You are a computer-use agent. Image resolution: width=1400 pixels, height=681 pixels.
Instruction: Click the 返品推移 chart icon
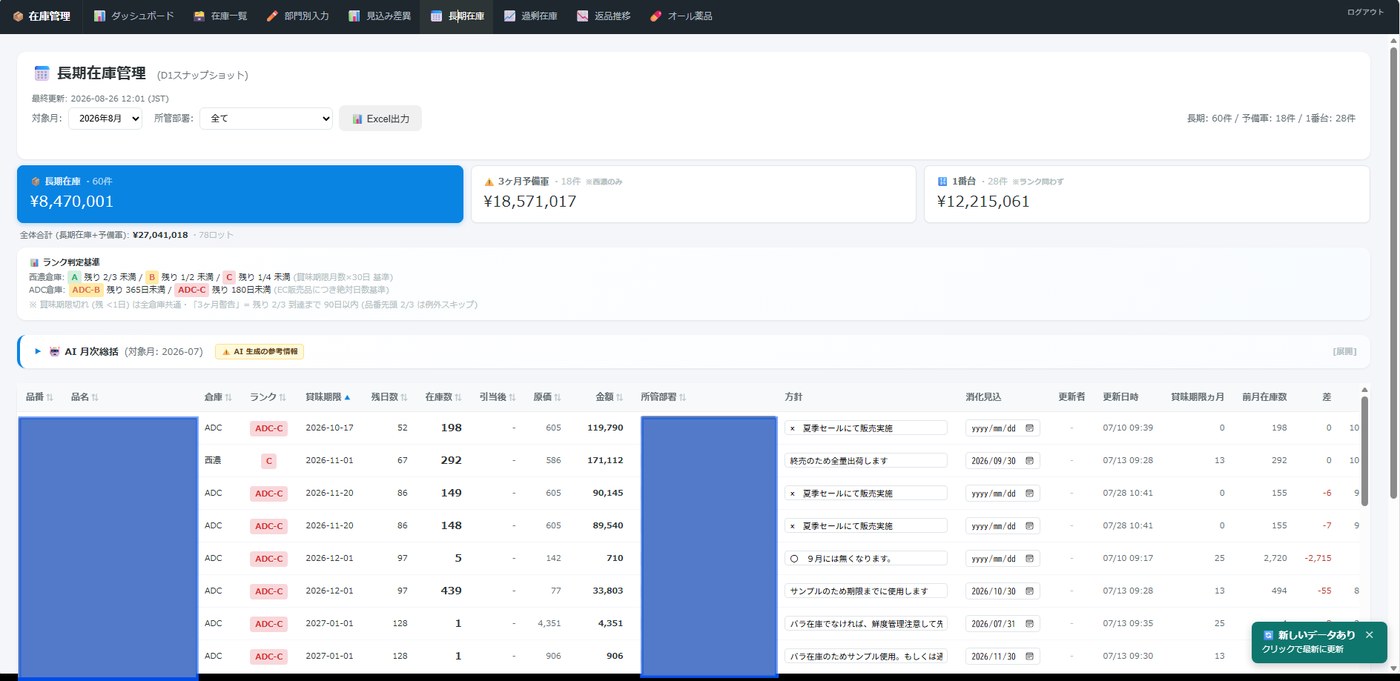click(582, 16)
